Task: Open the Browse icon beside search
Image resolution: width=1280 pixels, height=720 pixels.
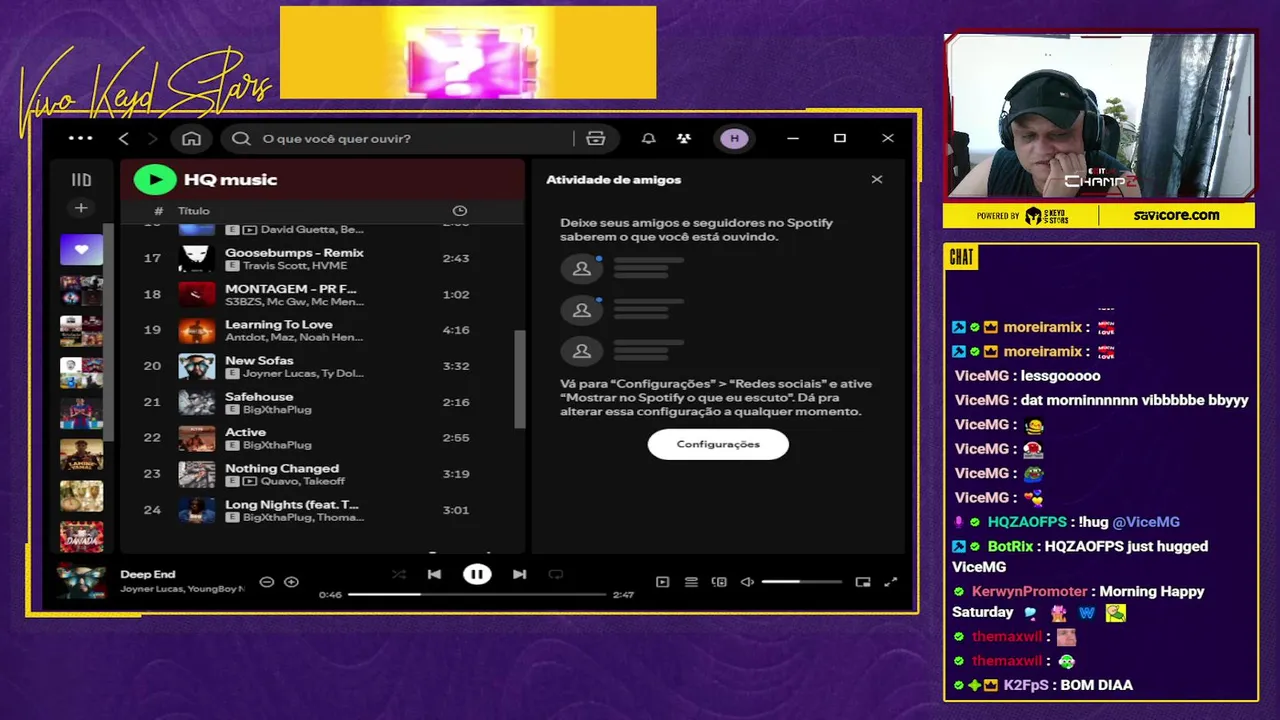Action: [x=596, y=138]
